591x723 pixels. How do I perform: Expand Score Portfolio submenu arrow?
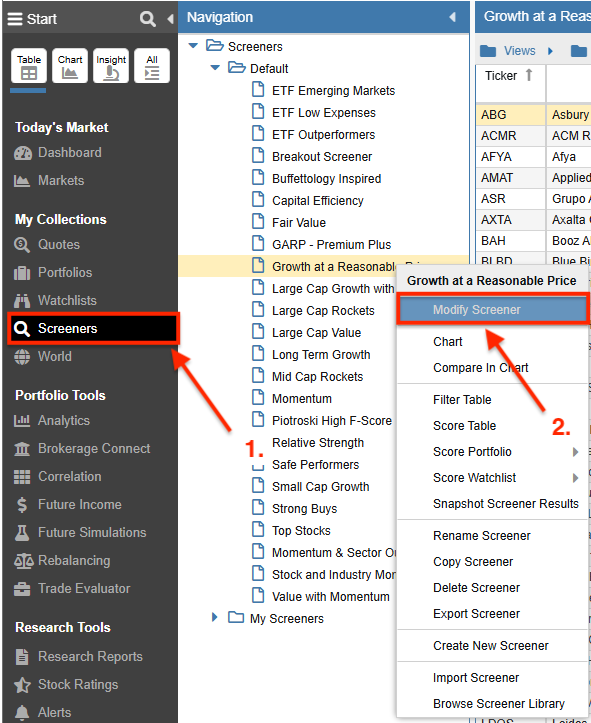tap(575, 451)
